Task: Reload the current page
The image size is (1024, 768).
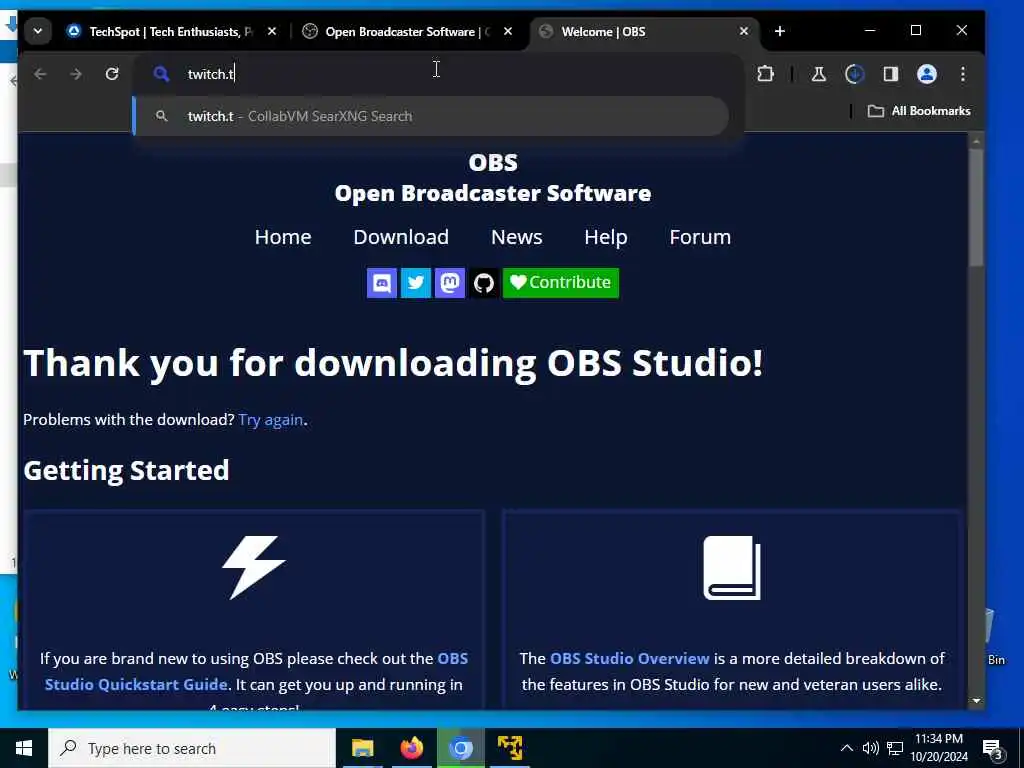Action: click(112, 74)
